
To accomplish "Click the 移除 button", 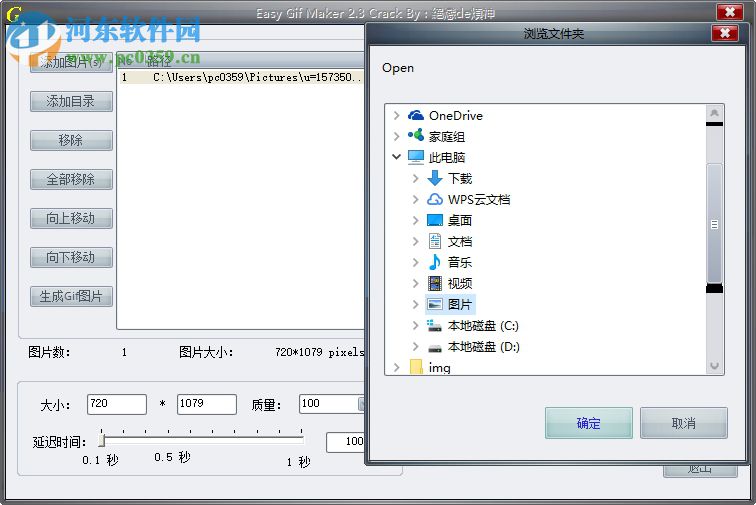I will tap(71, 140).
